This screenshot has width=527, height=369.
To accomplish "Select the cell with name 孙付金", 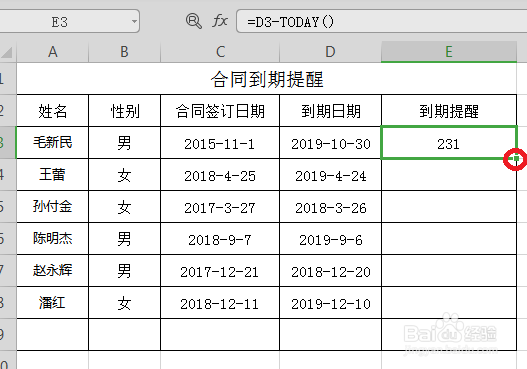I will 53,207.
